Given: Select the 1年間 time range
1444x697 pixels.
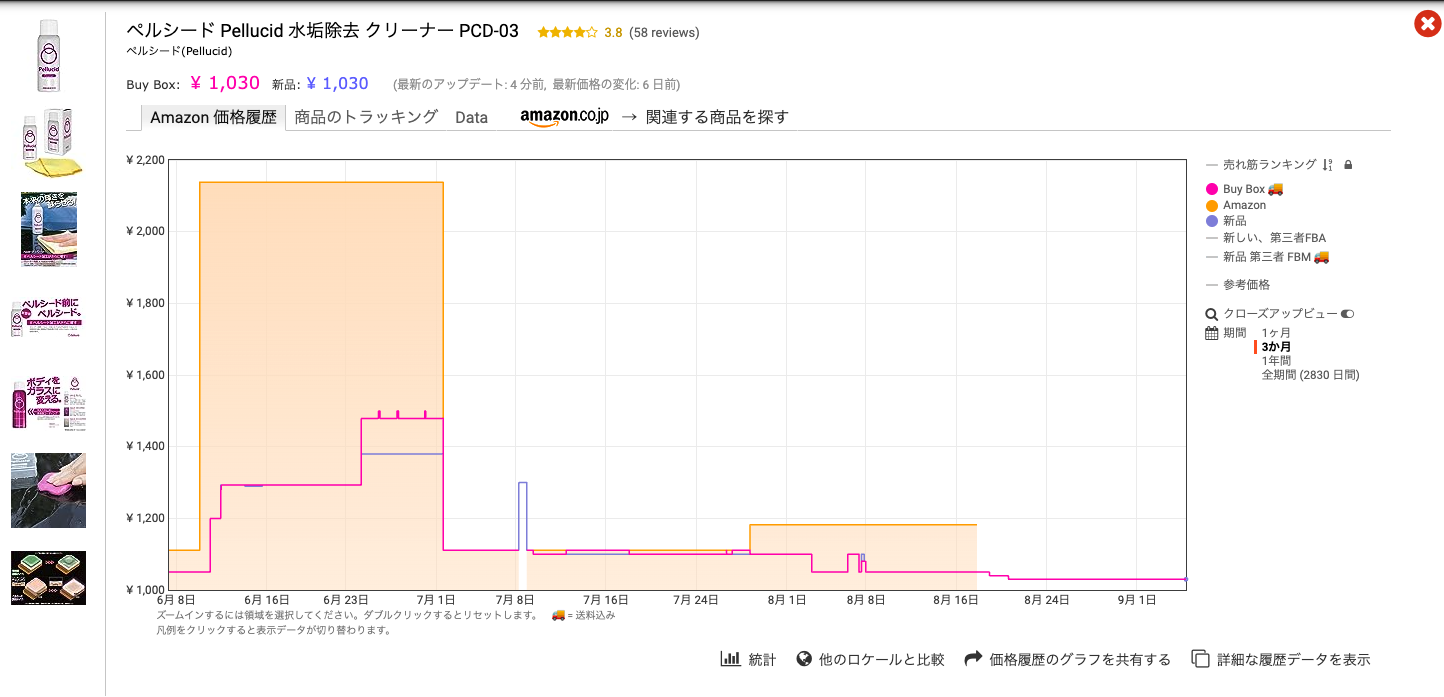Looking at the screenshot, I should [1276, 361].
